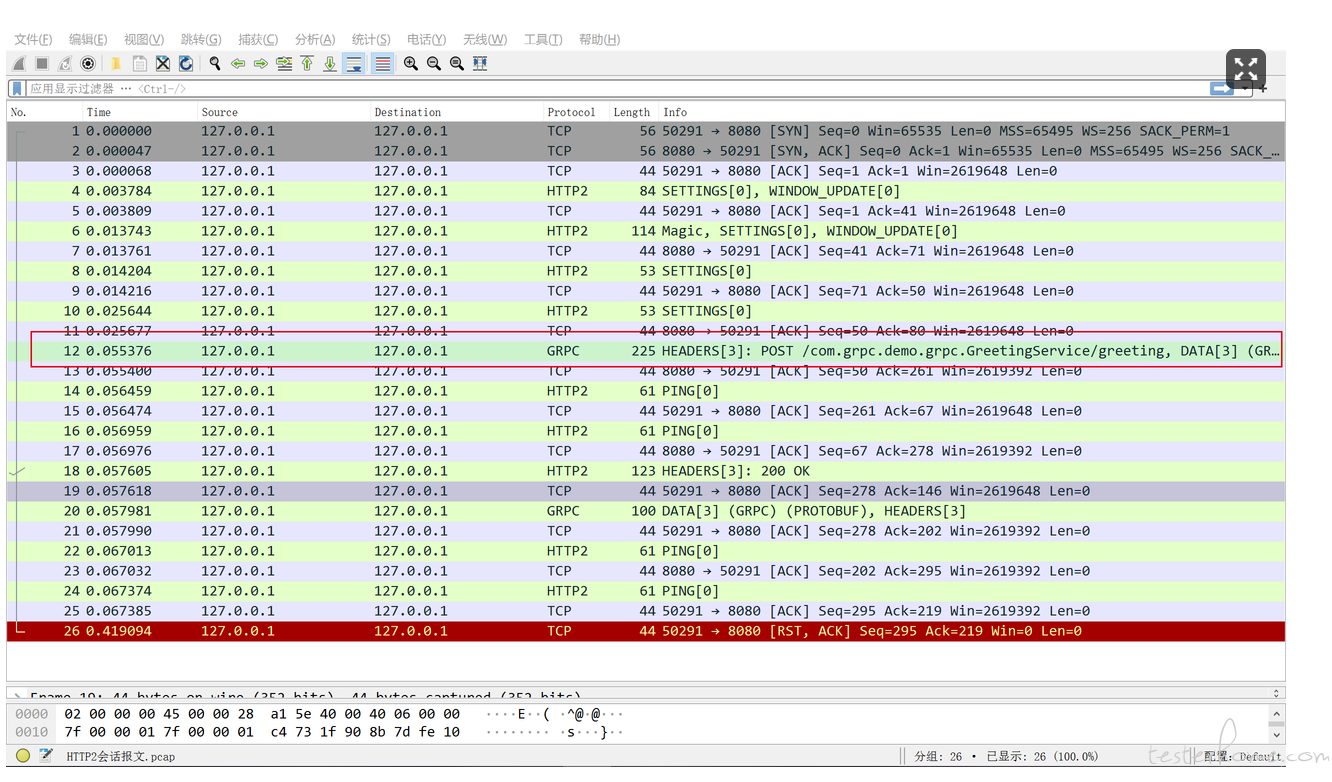Zoom in on packet list text

coord(411,64)
